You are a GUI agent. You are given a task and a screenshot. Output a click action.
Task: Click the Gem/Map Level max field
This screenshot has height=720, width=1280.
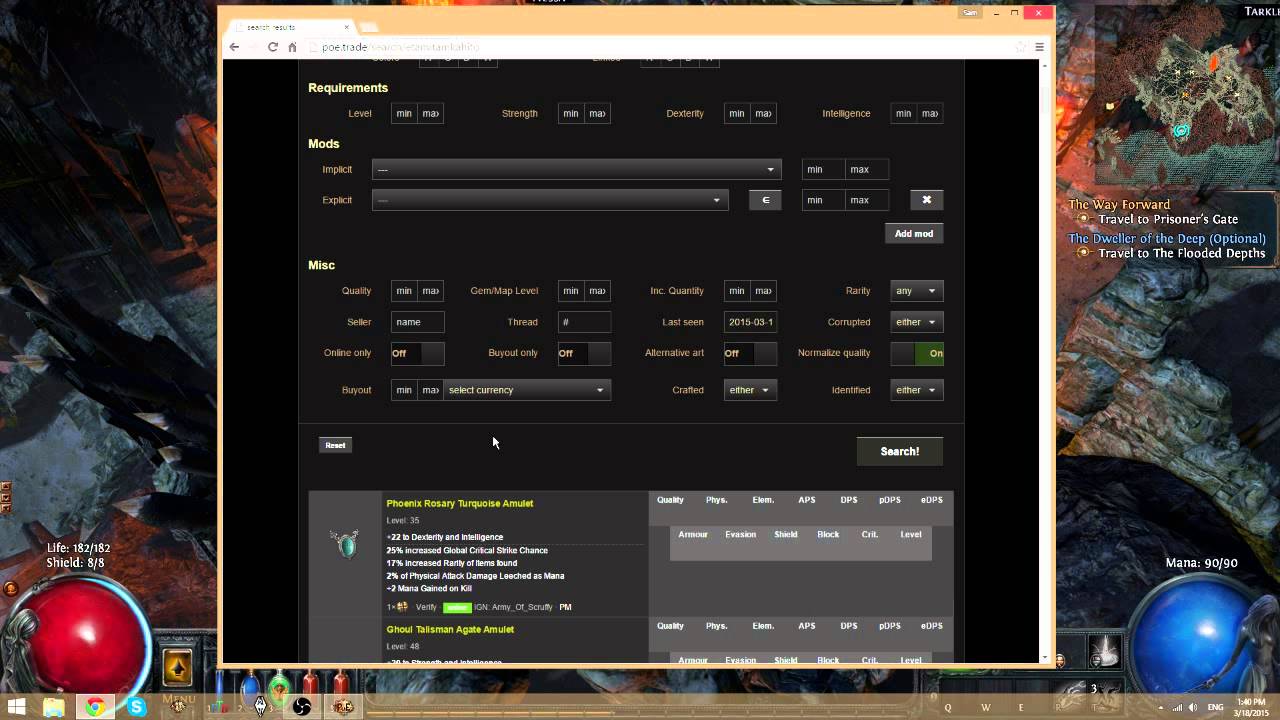[597, 291]
